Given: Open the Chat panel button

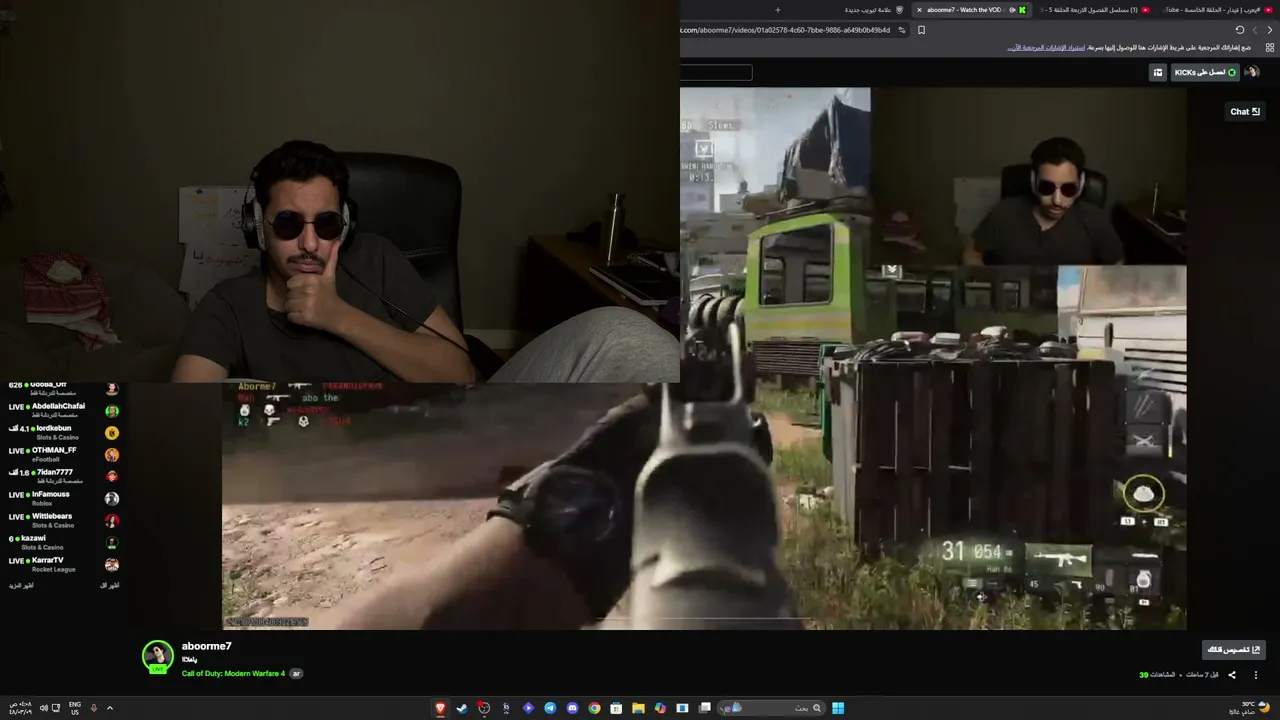Looking at the screenshot, I should click(1245, 112).
